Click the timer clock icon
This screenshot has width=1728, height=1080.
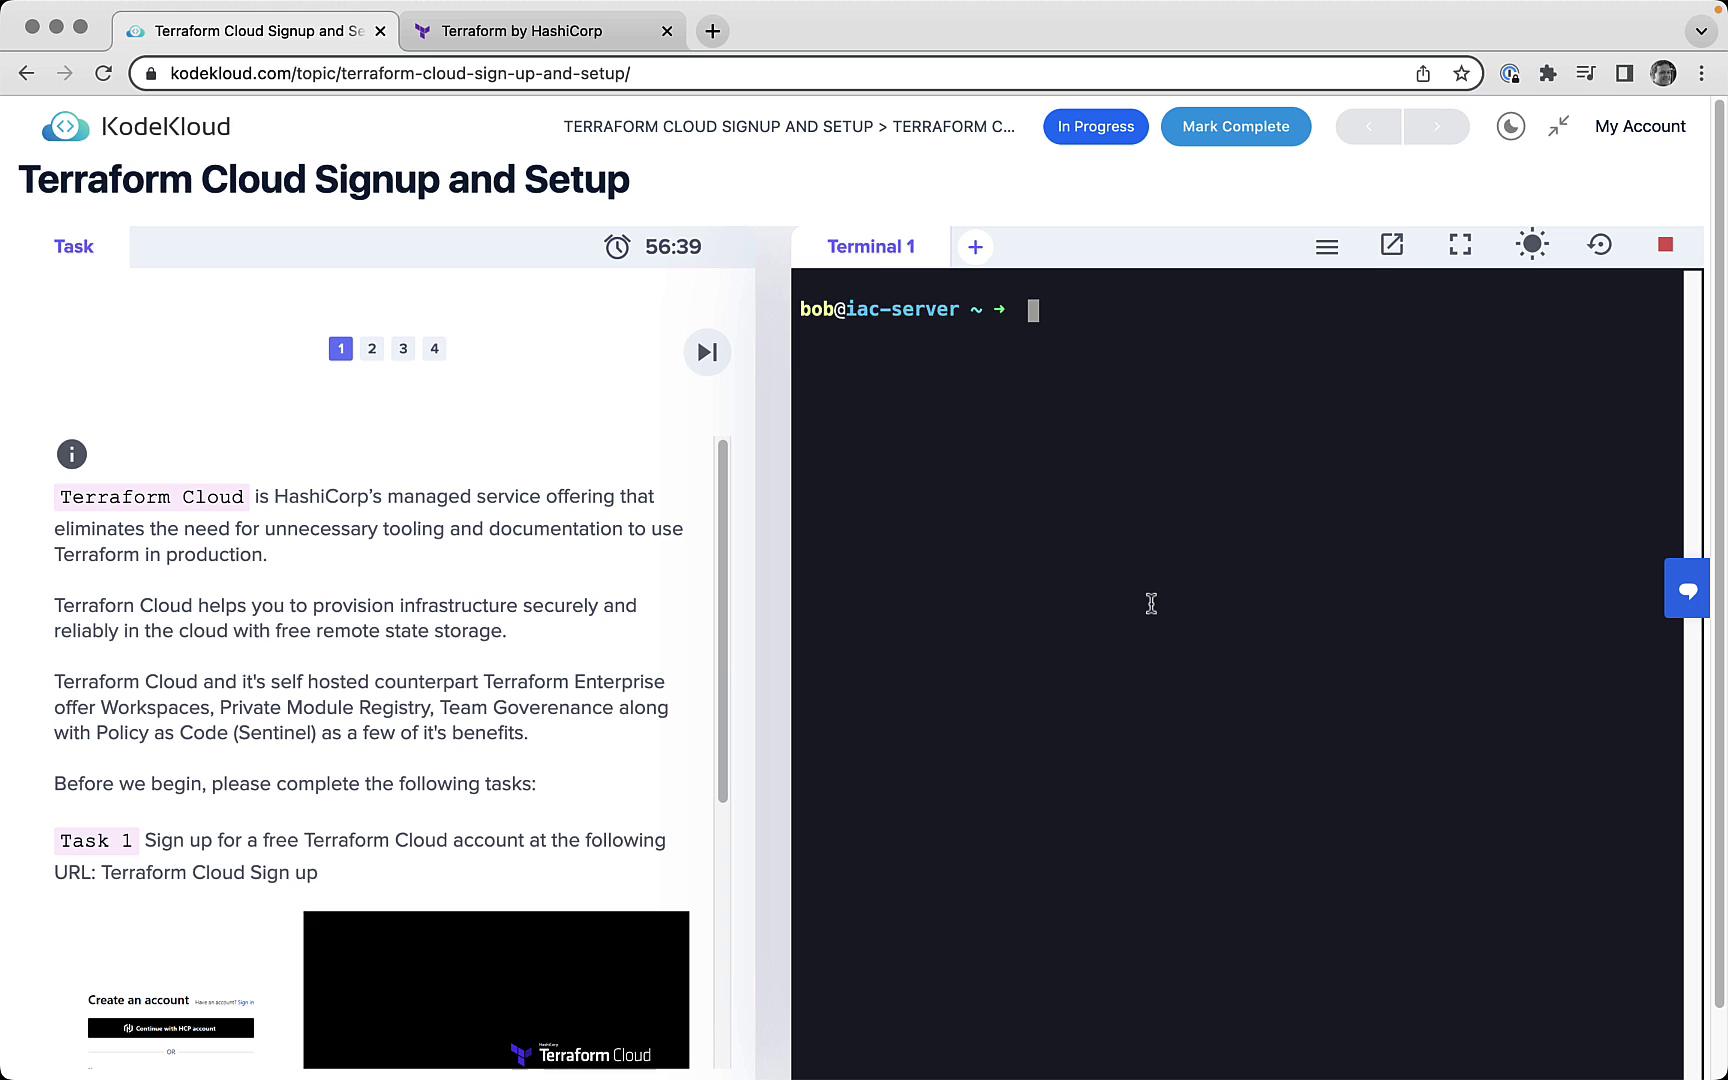click(617, 247)
